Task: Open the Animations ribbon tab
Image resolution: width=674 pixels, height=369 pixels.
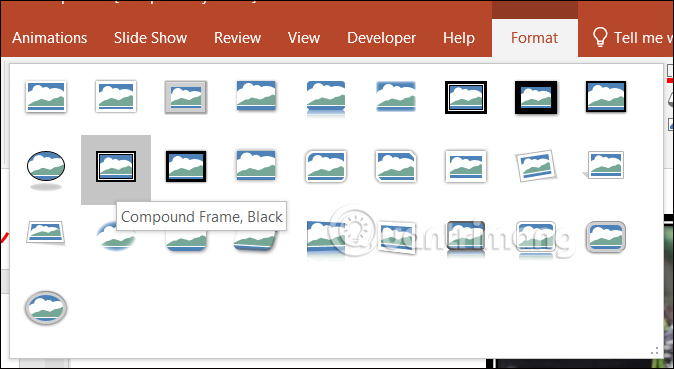Action: pos(49,38)
